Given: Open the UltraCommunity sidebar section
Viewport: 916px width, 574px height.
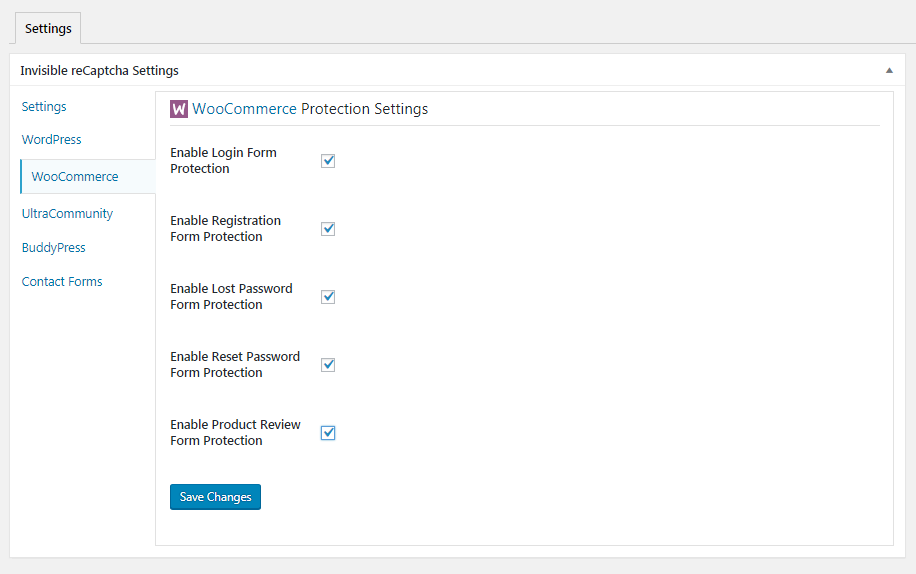Looking at the screenshot, I should [x=67, y=214].
